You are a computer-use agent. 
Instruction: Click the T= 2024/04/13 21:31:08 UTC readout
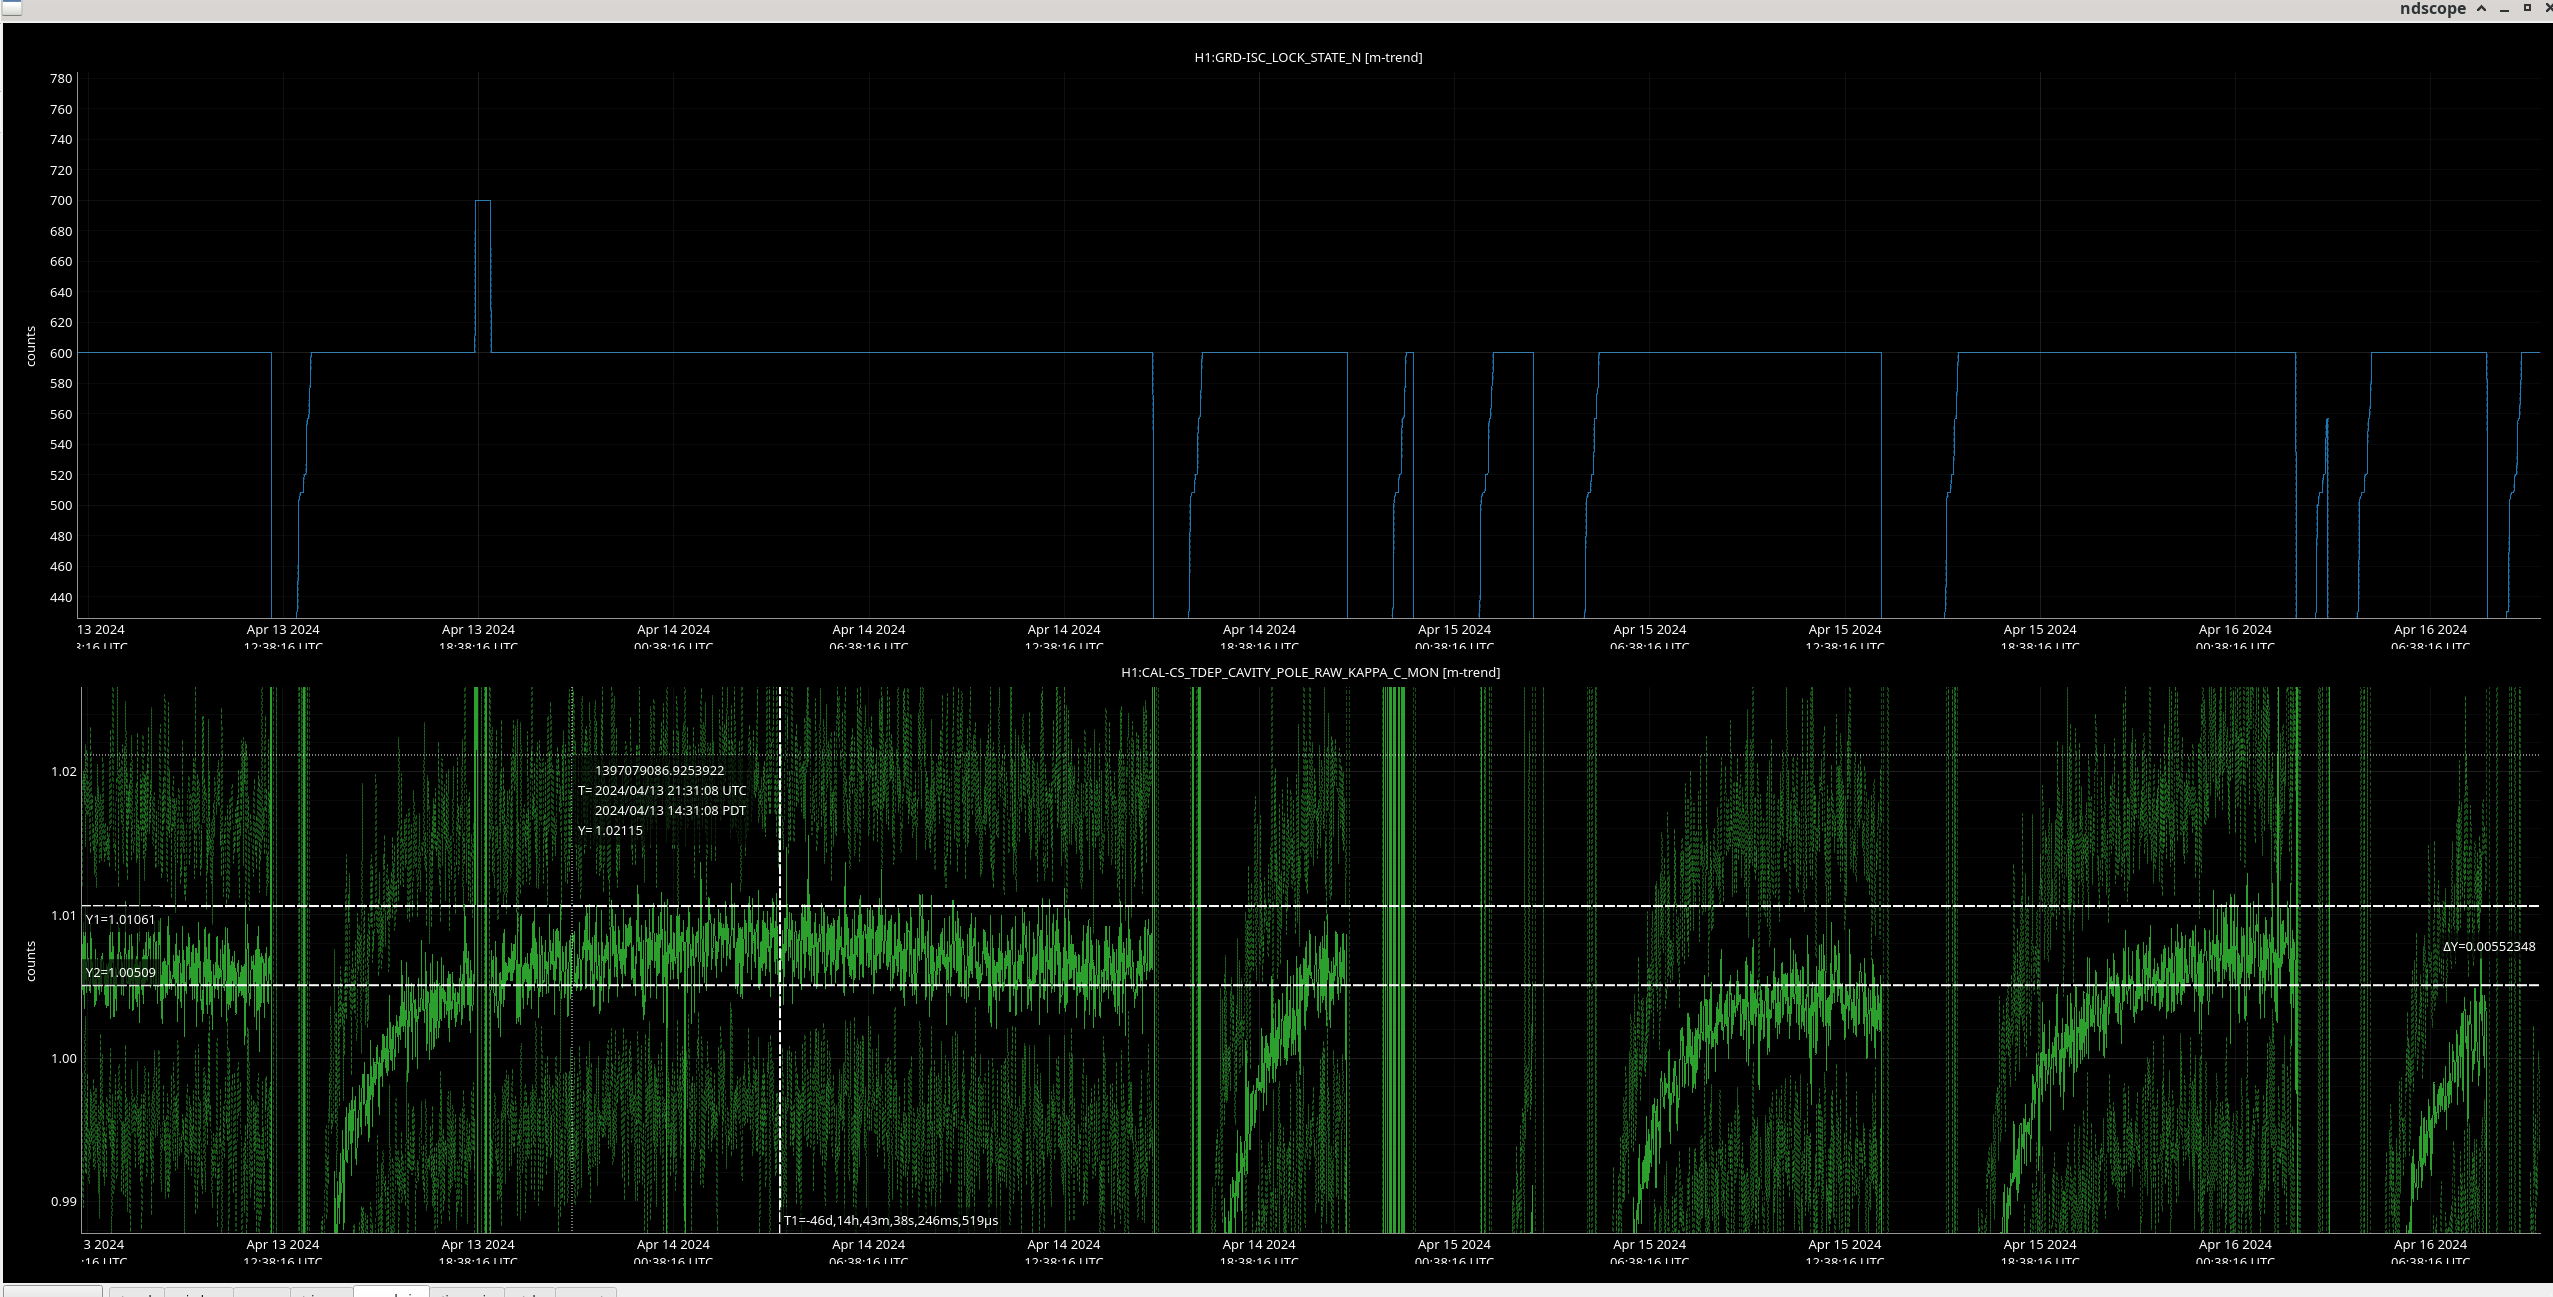662,790
